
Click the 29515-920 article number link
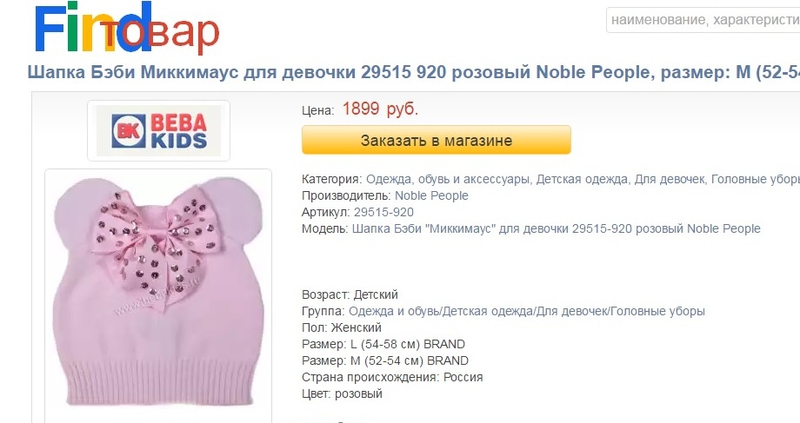pos(384,212)
